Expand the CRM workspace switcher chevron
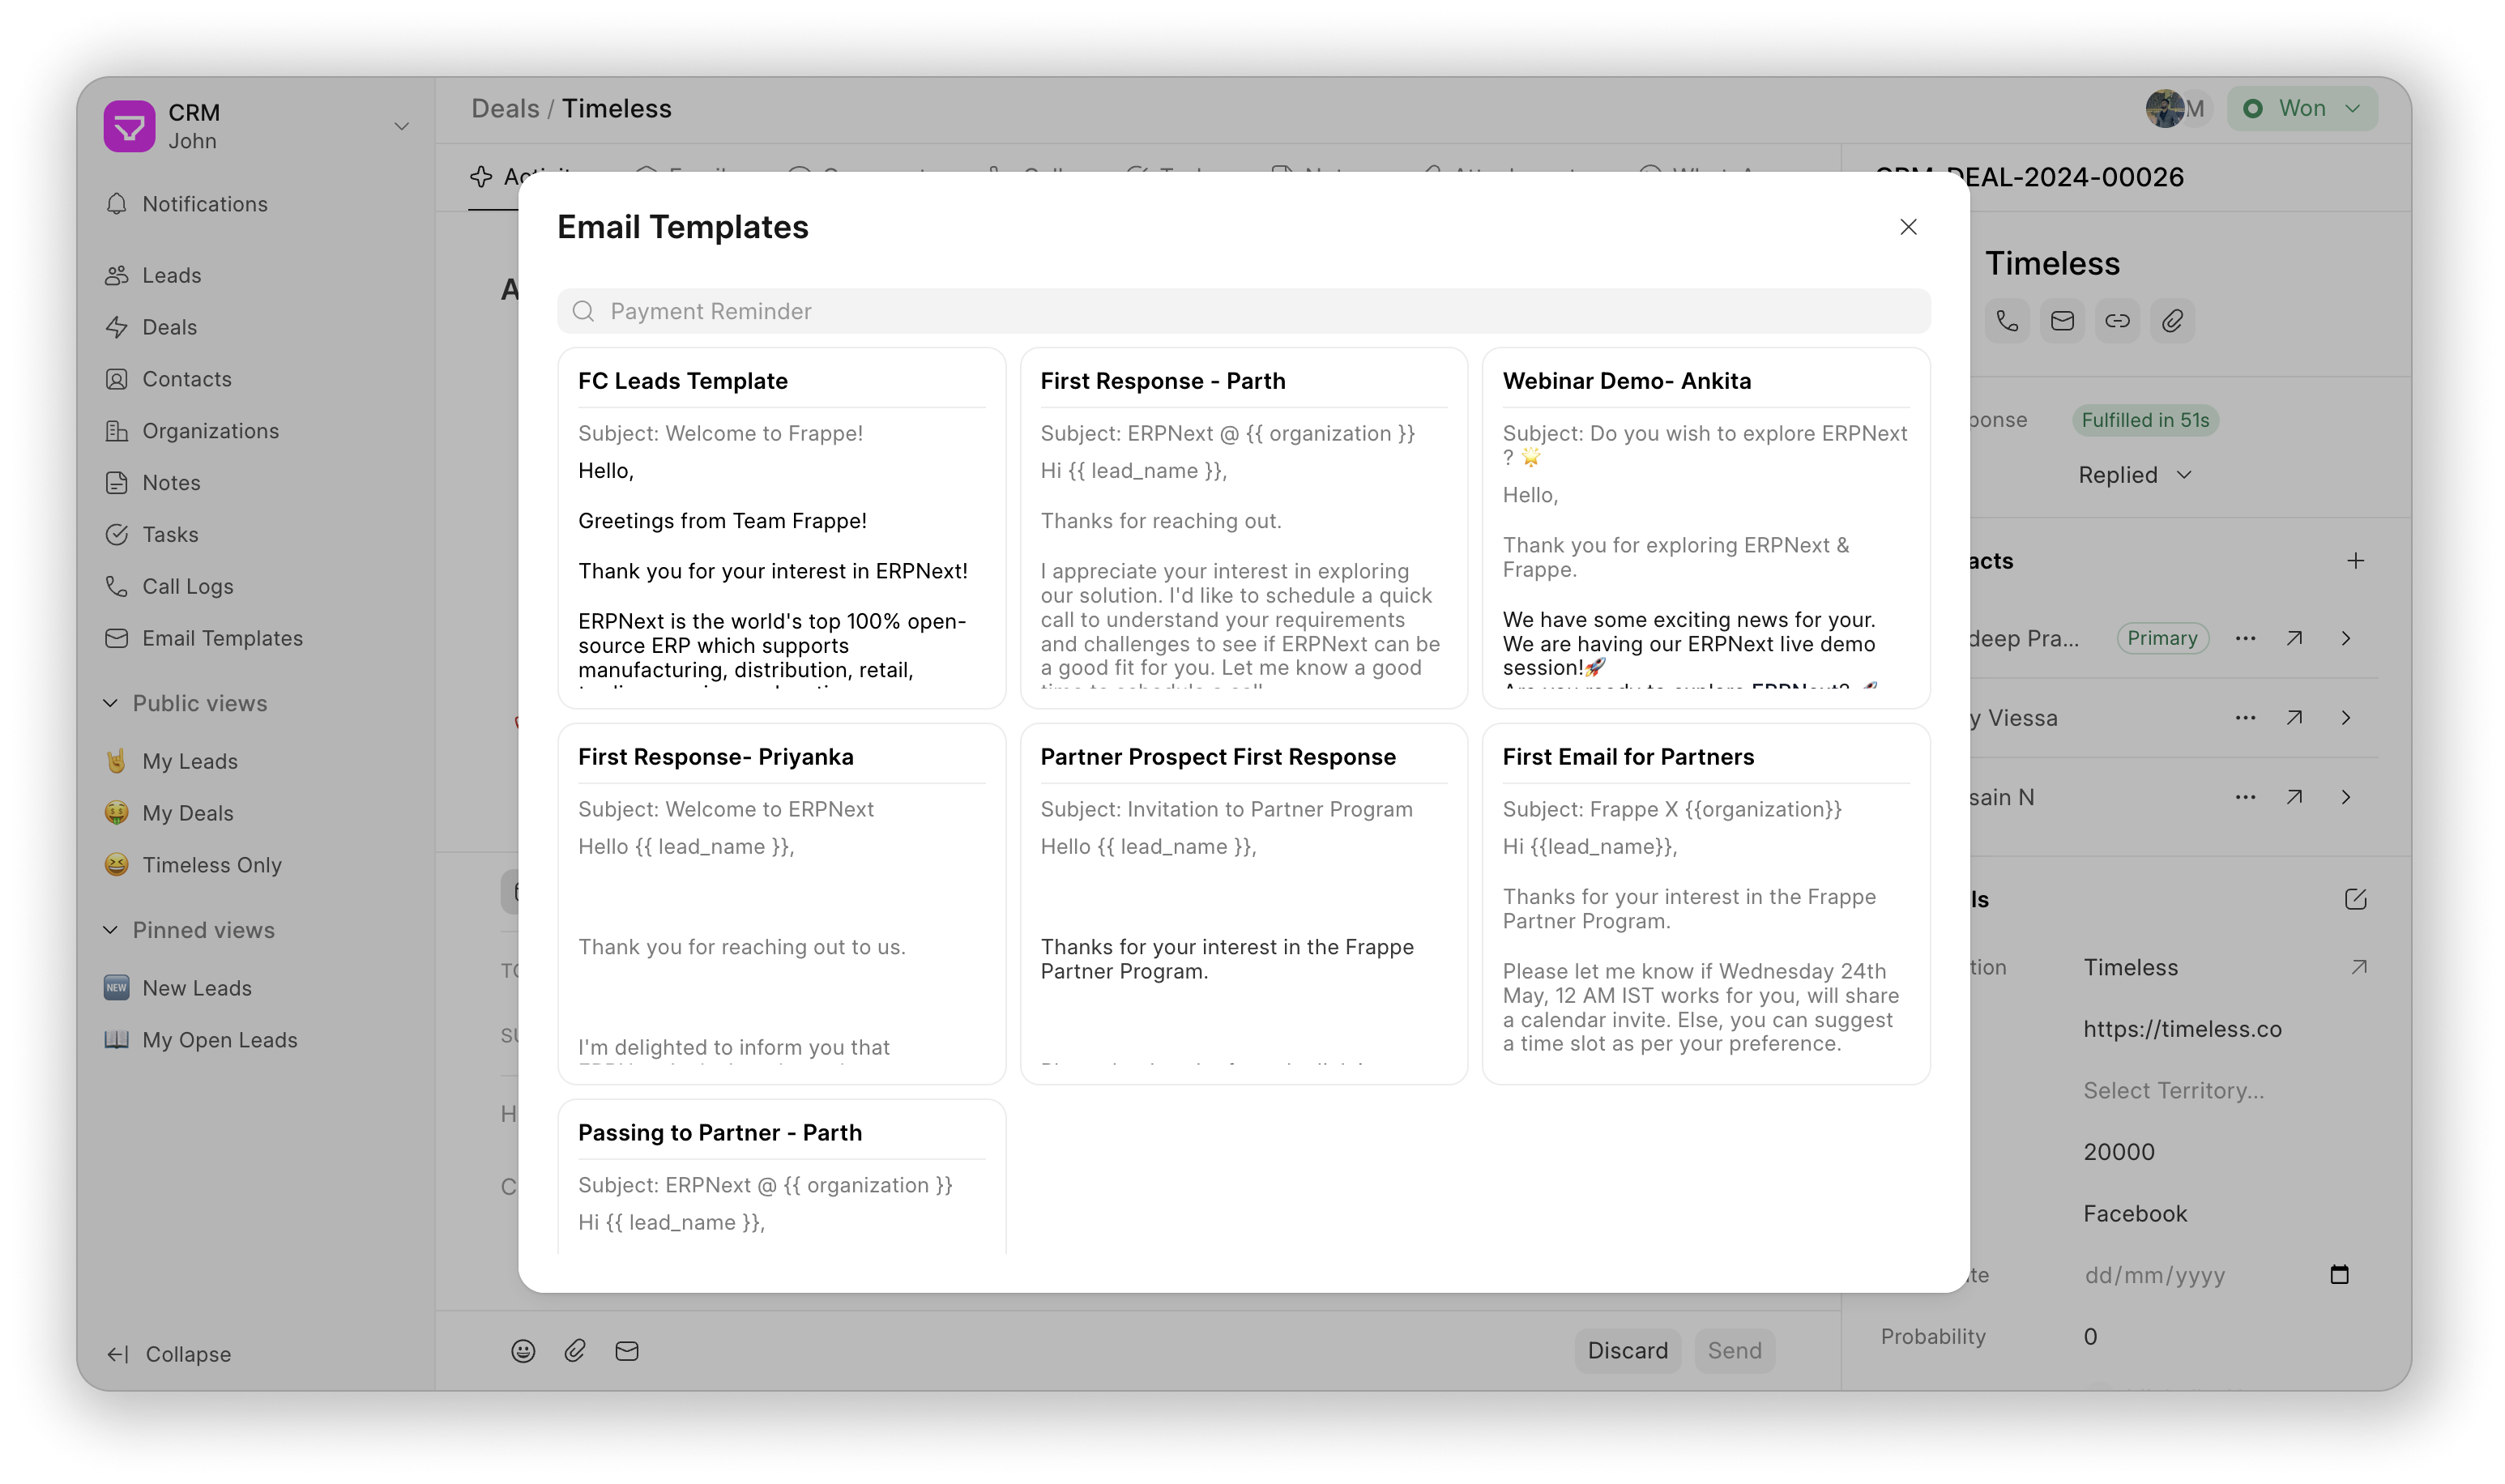This screenshot has height=1484, width=2505. (402, 126)
